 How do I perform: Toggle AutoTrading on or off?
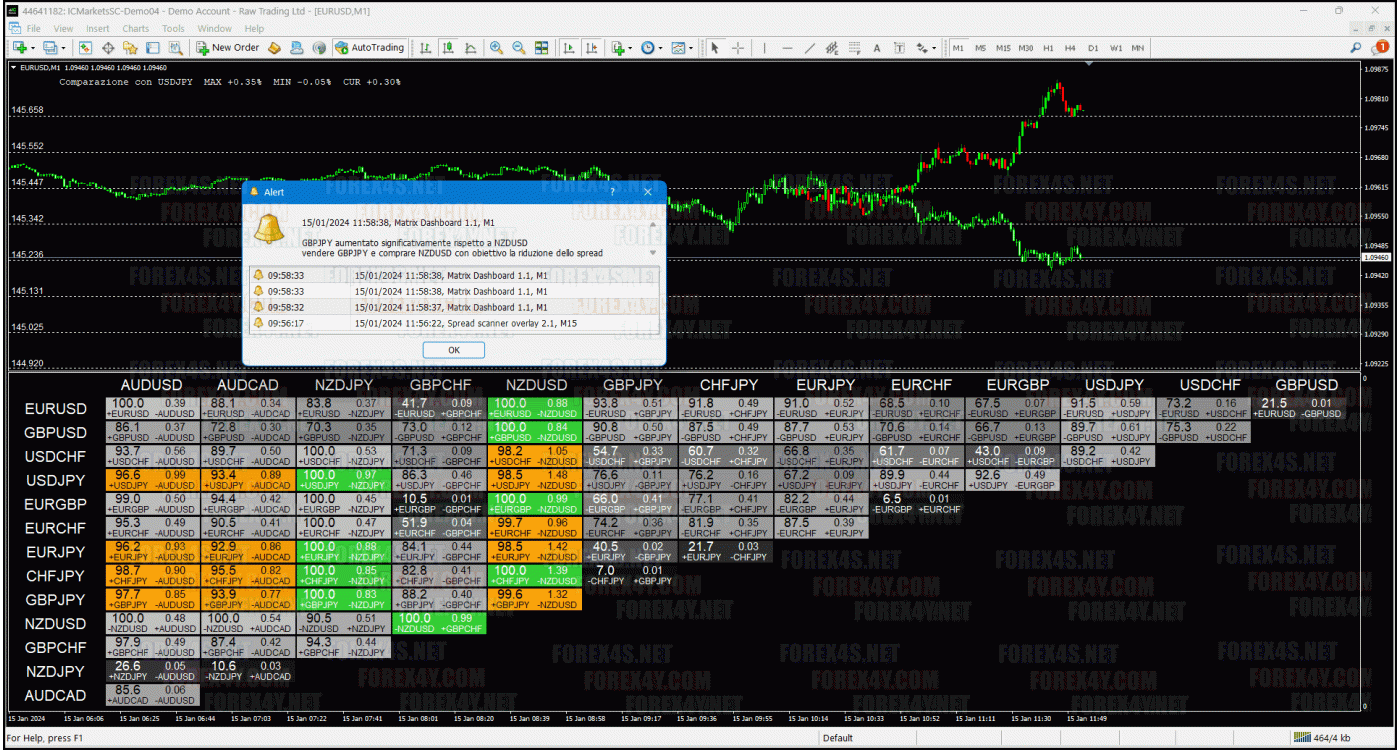(x=373, y=48)
